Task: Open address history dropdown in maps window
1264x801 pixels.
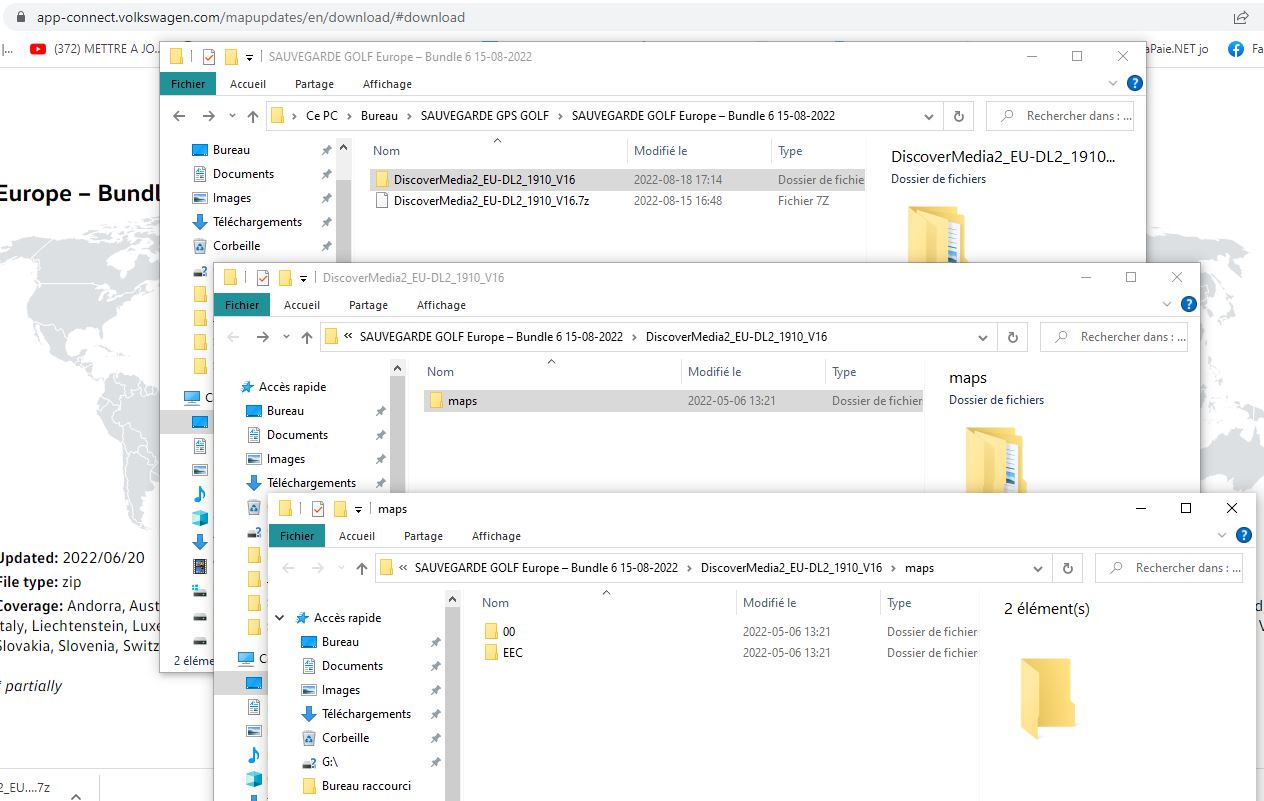Action: click(1038, 568)
